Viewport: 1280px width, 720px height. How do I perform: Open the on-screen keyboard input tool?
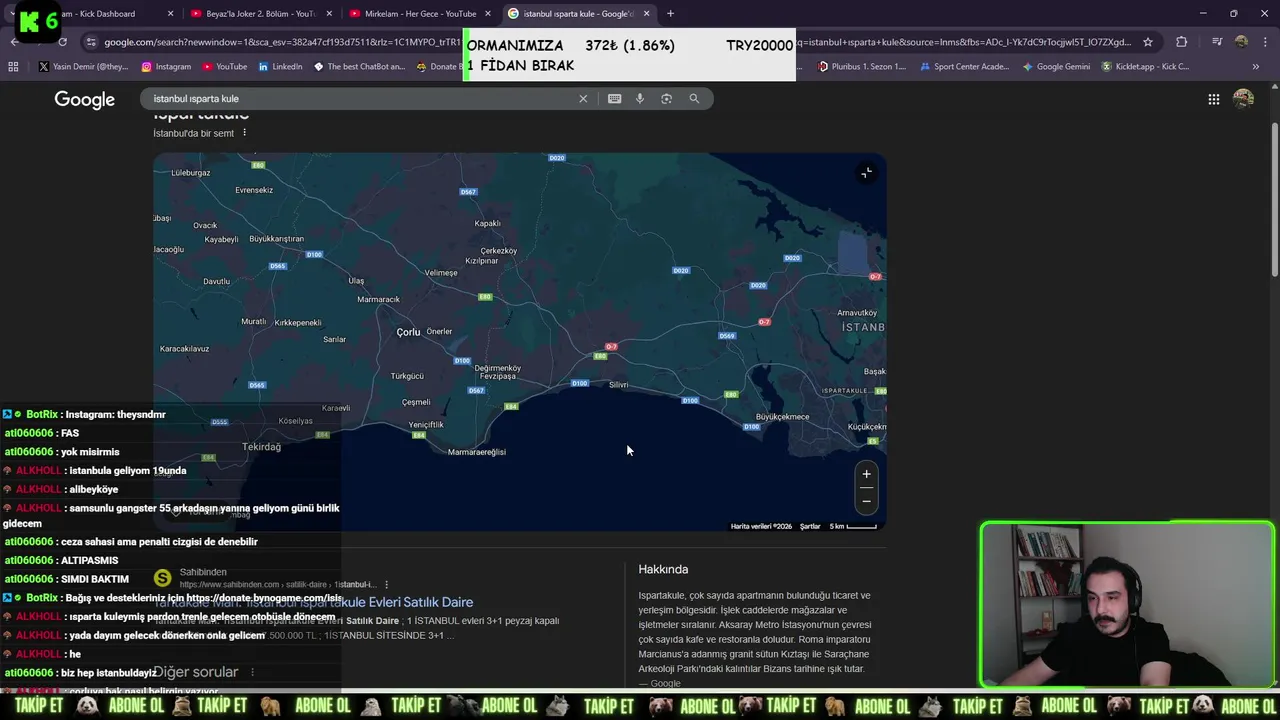click(x=614, y=99)
